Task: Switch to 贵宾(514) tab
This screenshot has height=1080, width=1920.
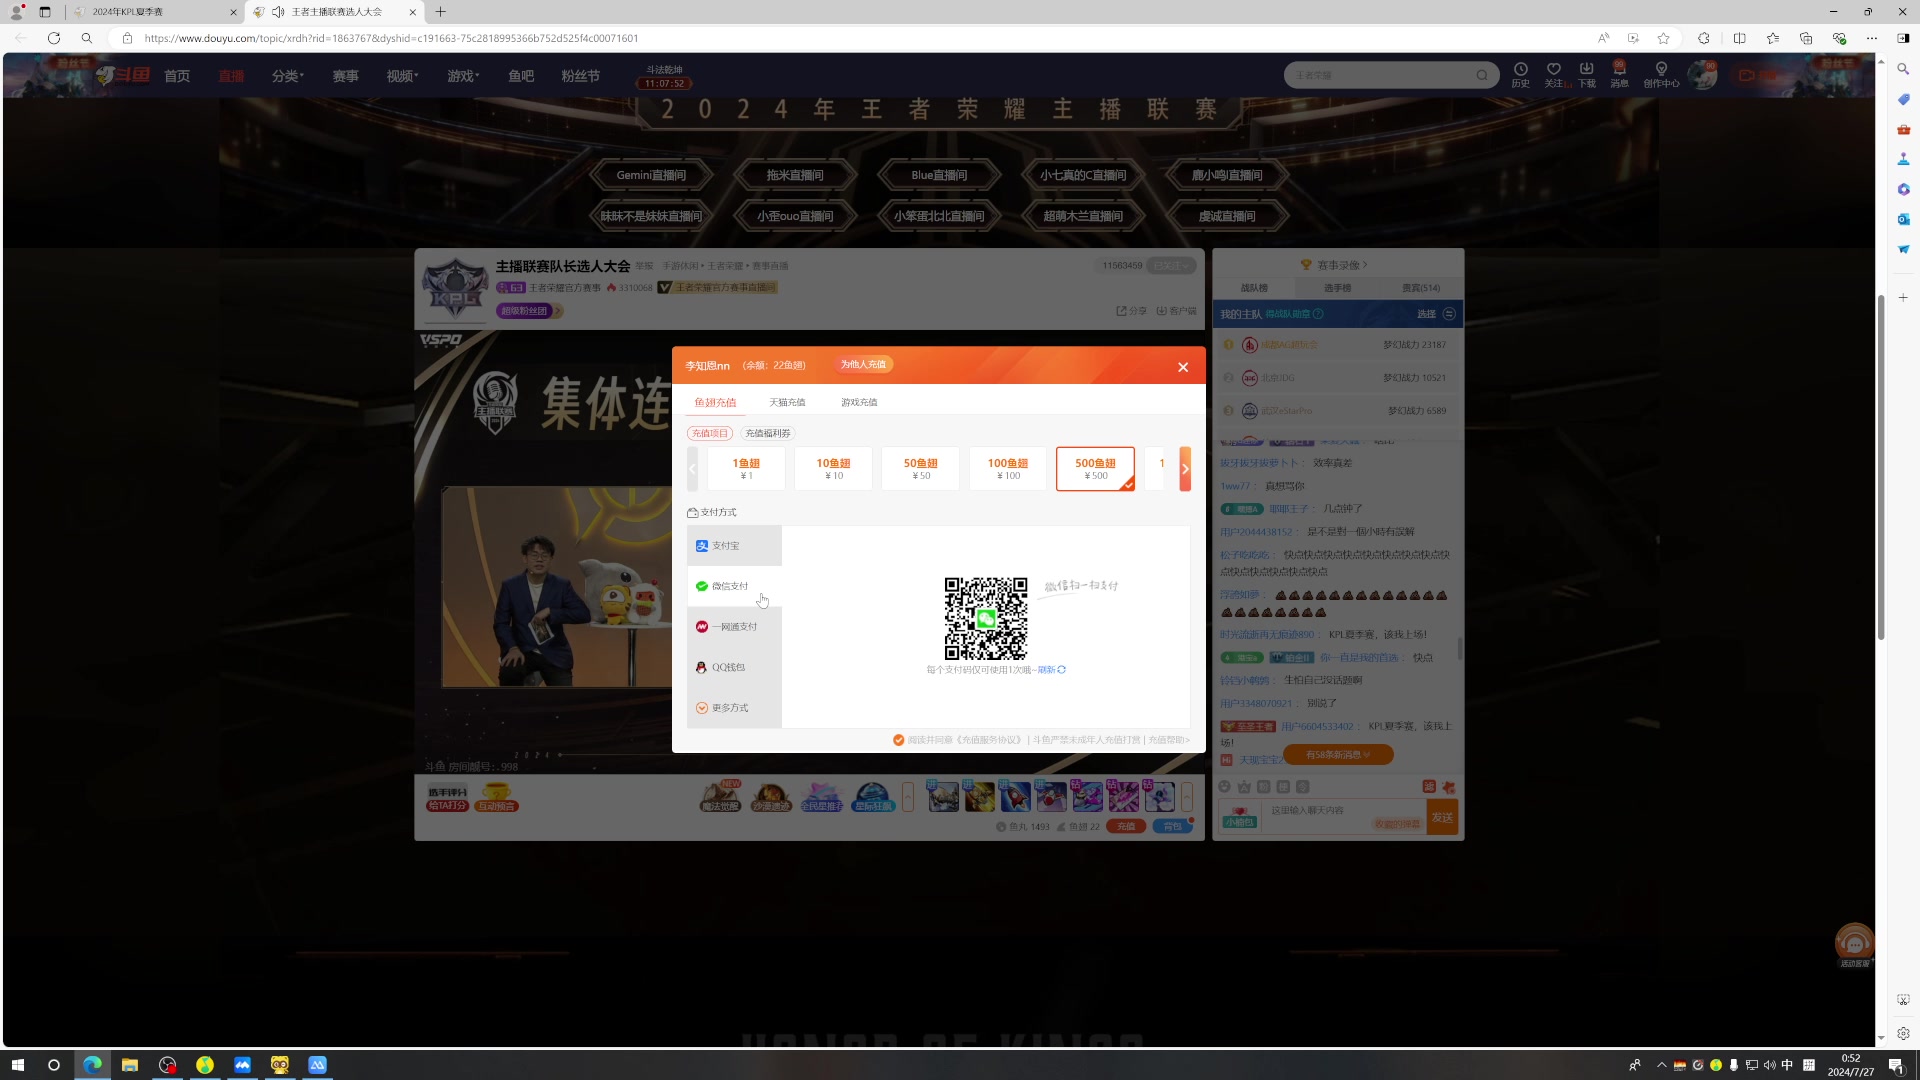Action: tap(1421, 288)
